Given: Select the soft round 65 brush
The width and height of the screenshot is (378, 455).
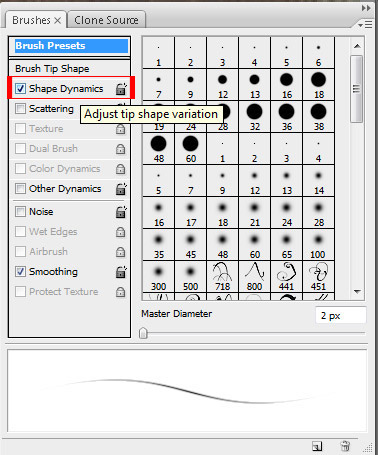Looking at the screenshot, I should 287,245.
